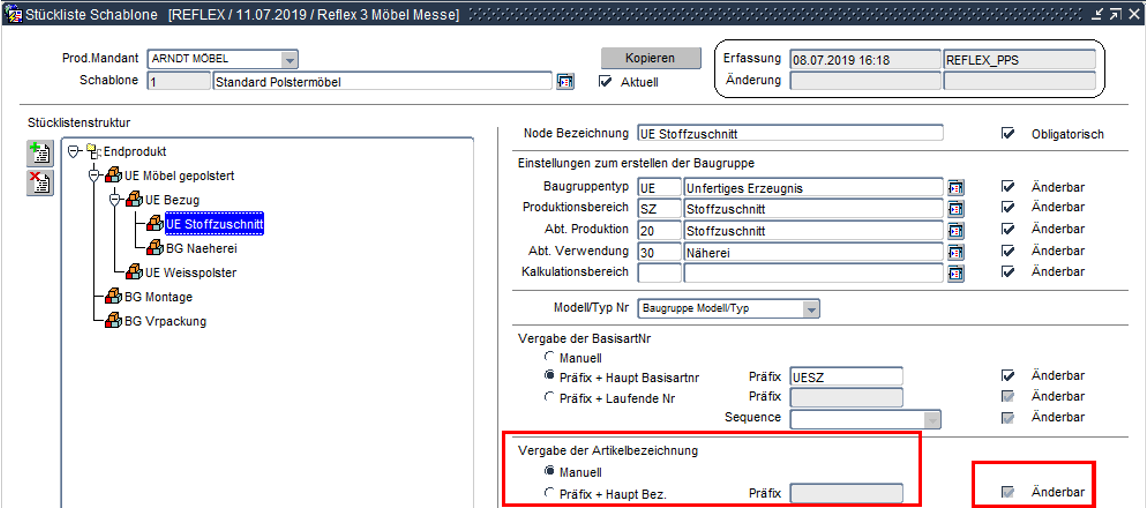Screen dimensions: 1146x531
Task: Open lookup icon for Baugruppentyp field
Action: click(x=956, y=187)
